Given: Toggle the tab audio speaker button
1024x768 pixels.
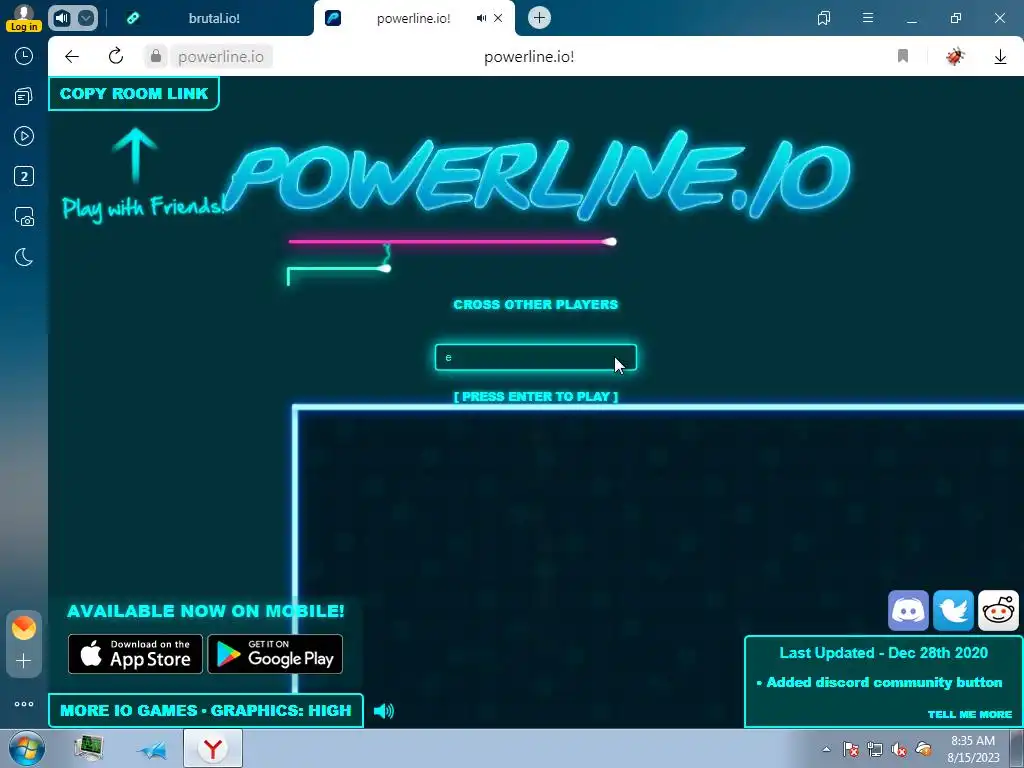Looking at the screenshot, I should click(x=62, y=18).
